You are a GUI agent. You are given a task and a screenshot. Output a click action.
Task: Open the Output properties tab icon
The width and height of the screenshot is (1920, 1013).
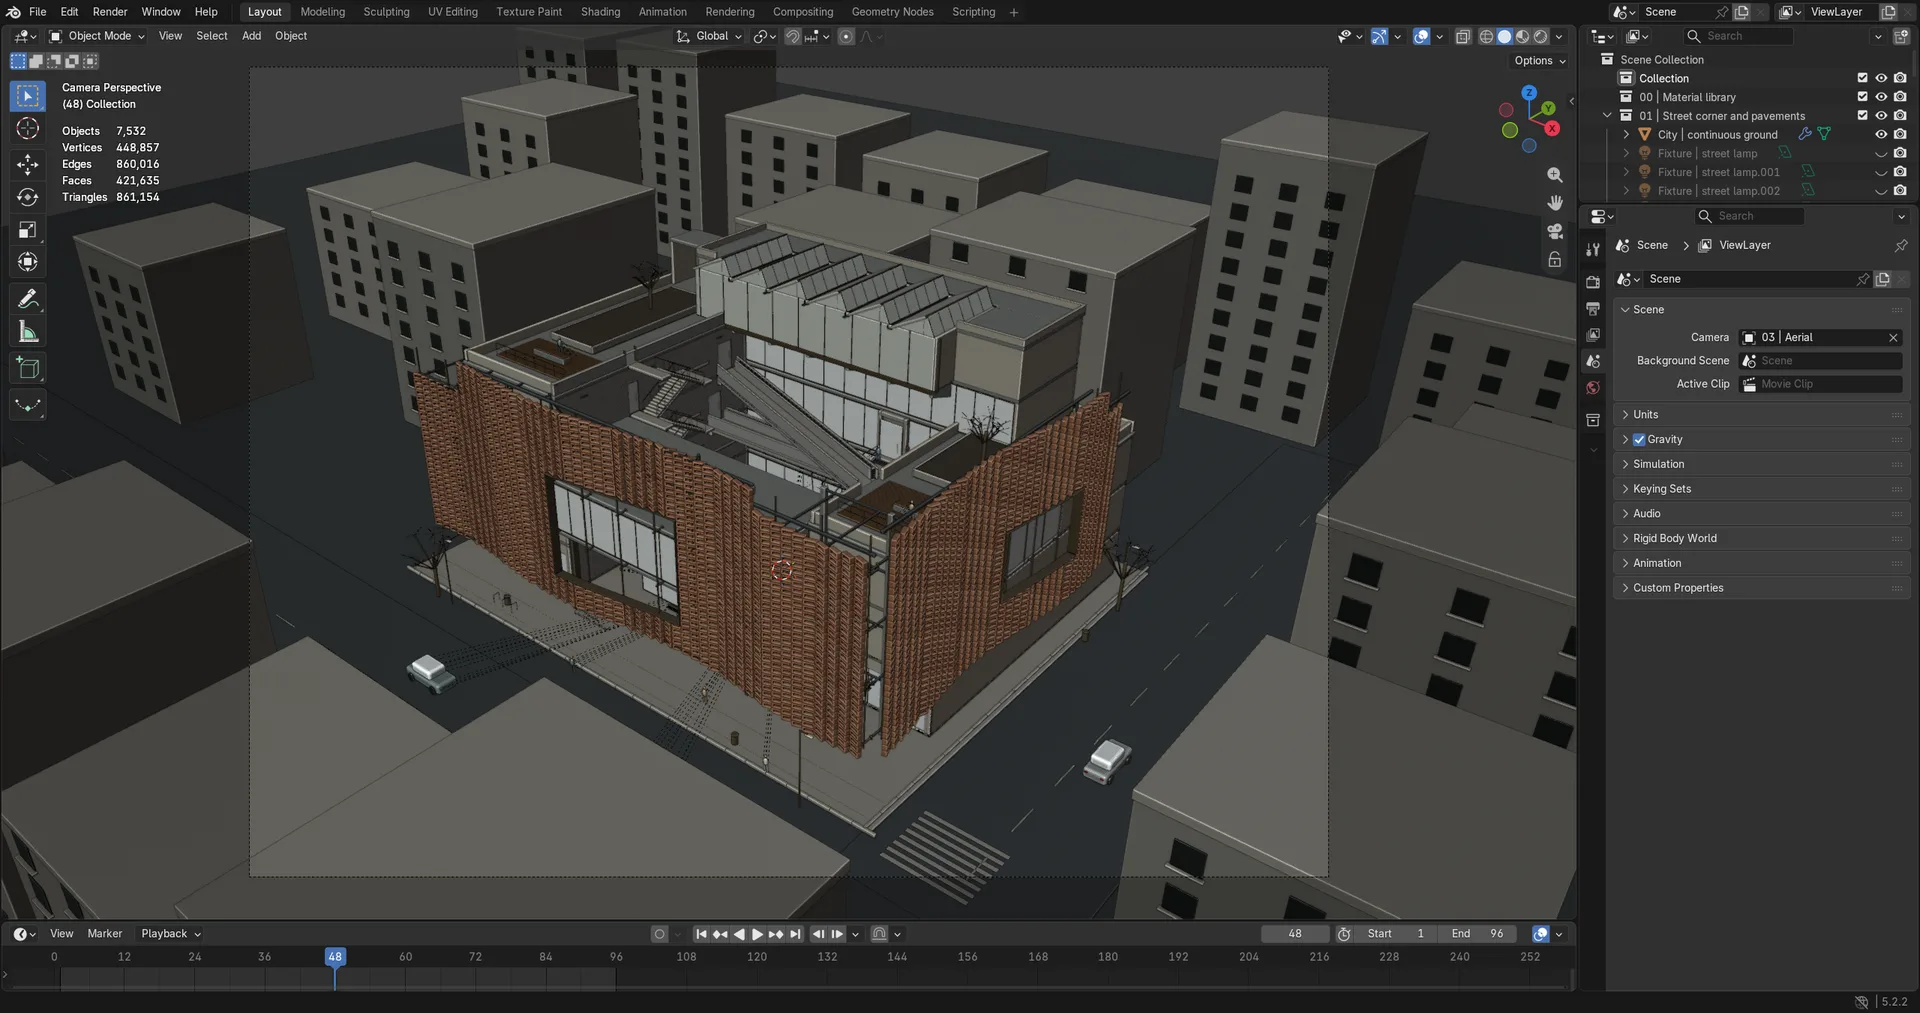coord(1593,309)
